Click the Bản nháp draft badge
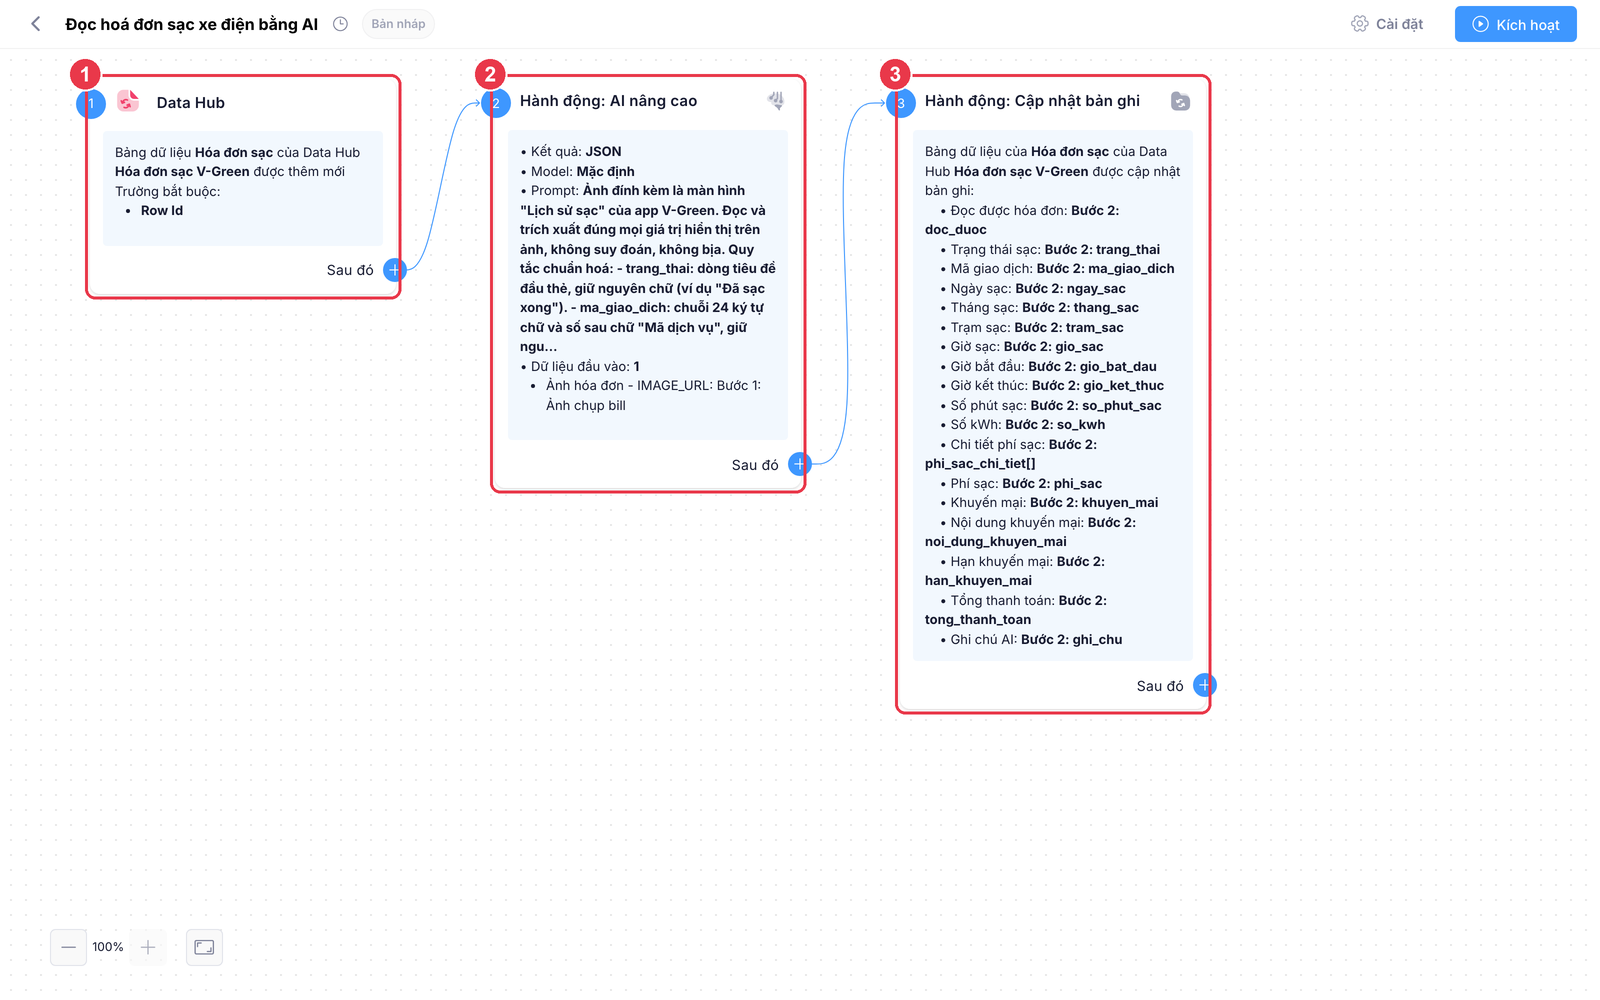This screenshot has height=1000, width=1600. [x=398, y=24]
